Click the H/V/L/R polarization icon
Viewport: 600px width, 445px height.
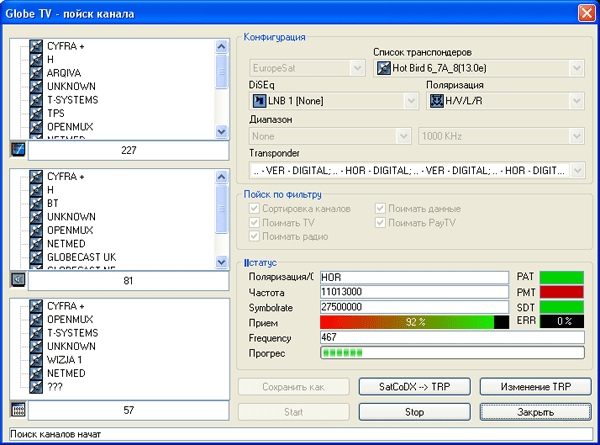(x=437, y=101)
